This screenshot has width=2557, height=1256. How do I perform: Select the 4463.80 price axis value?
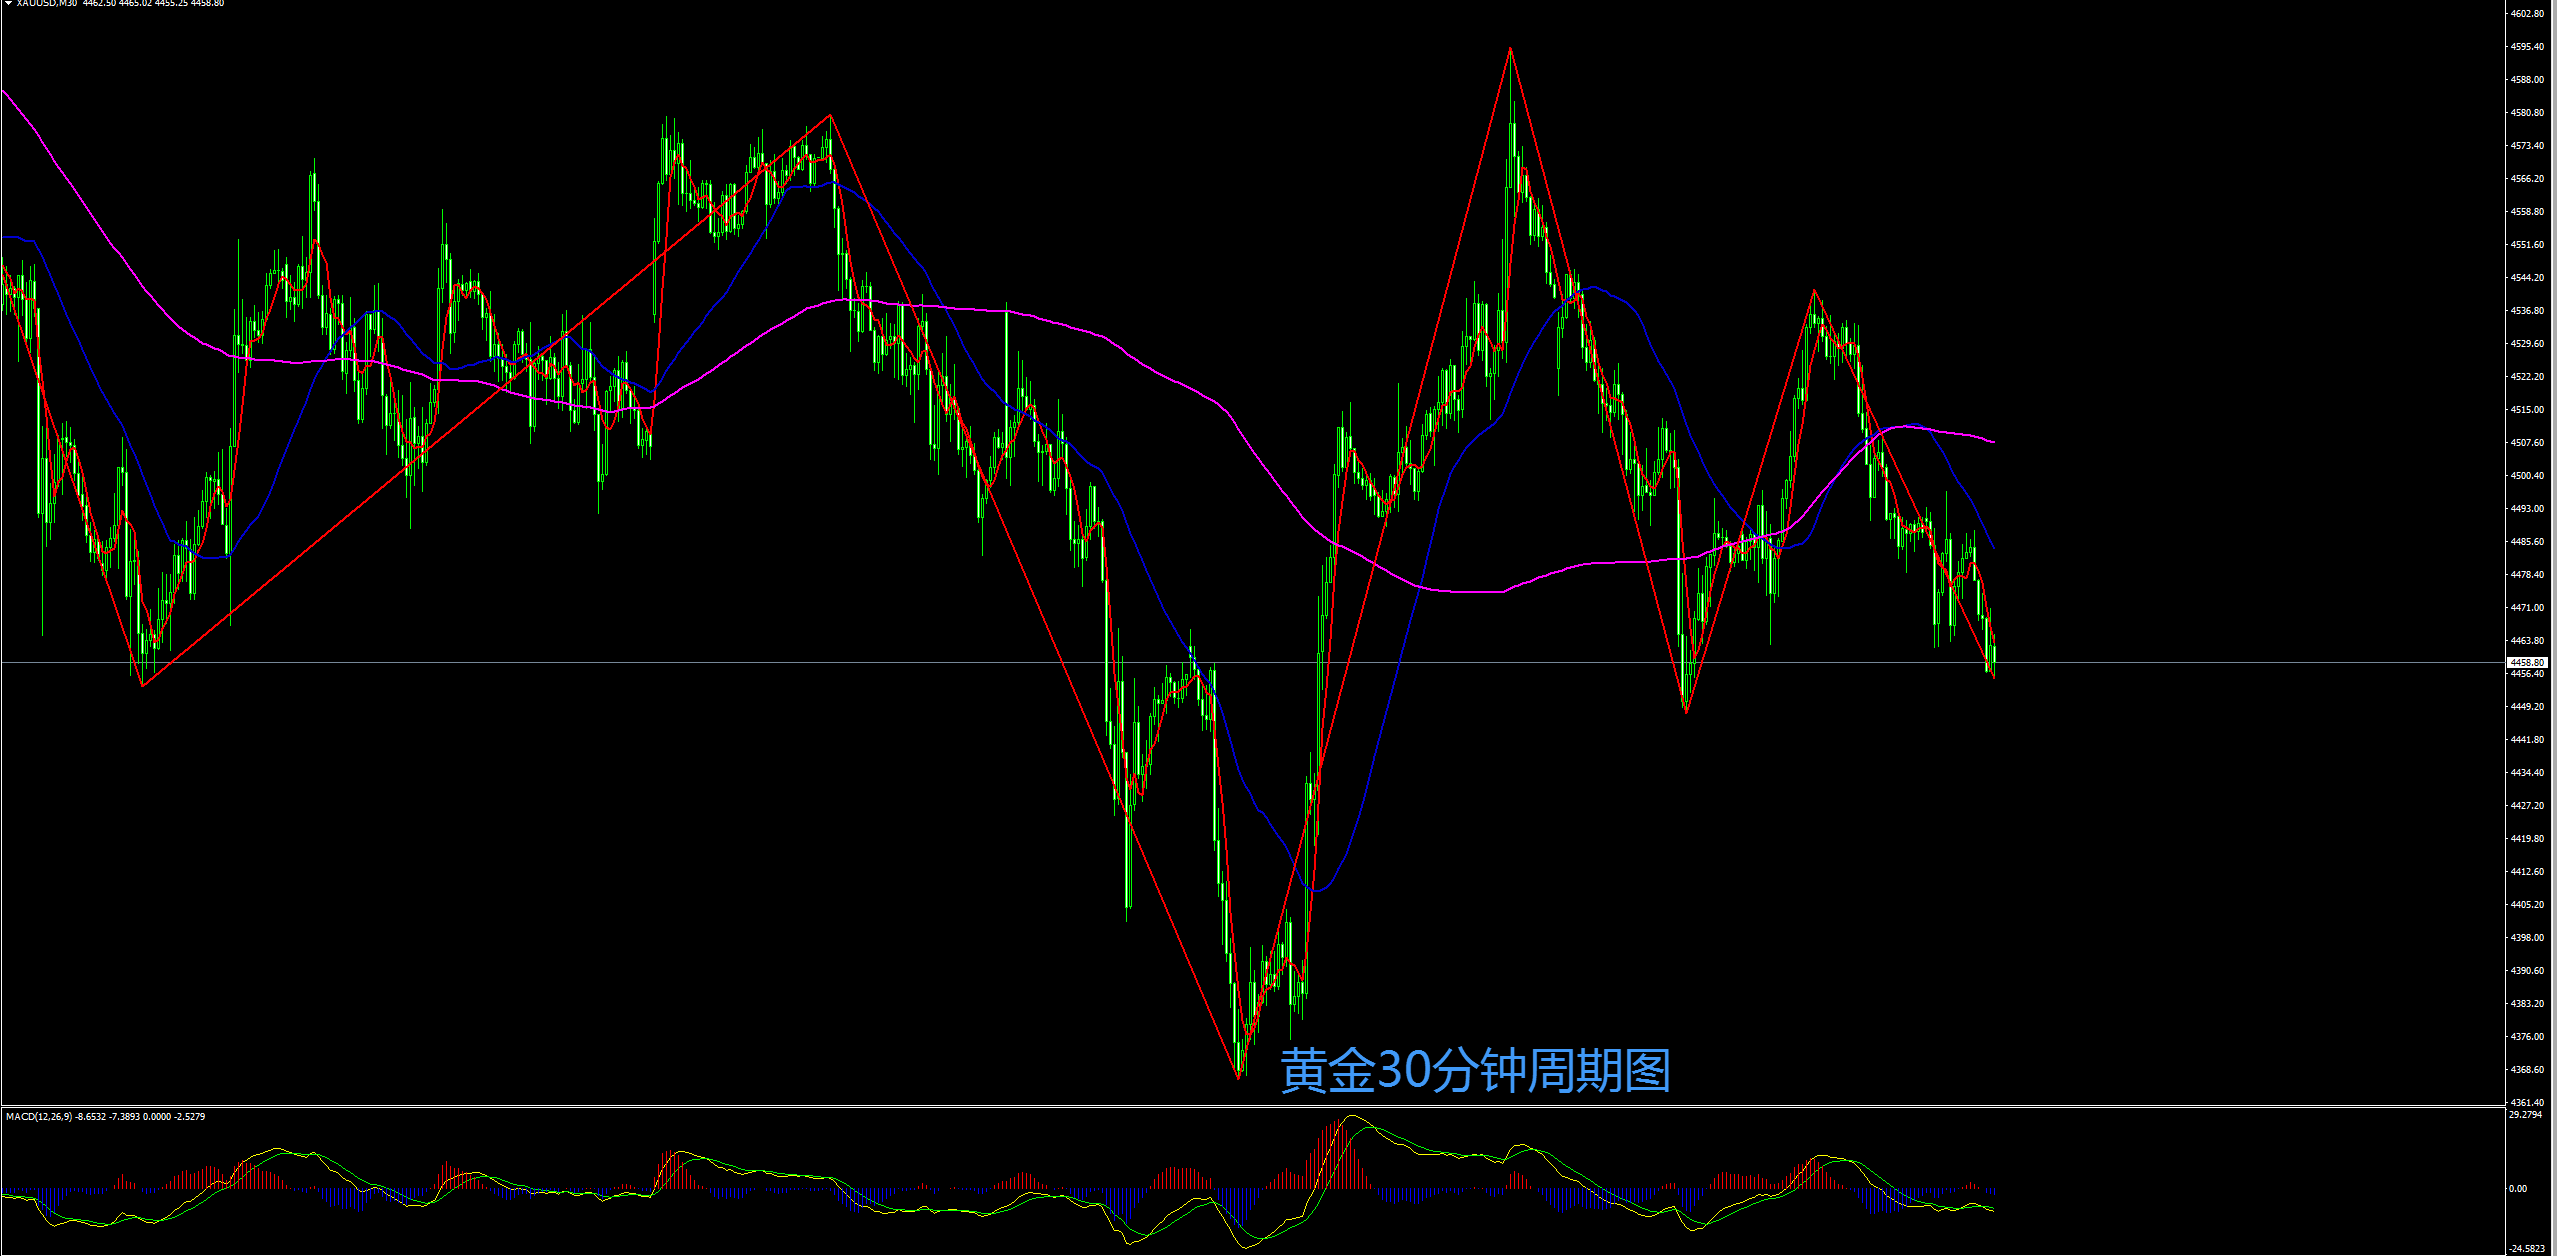(2527, 640)
